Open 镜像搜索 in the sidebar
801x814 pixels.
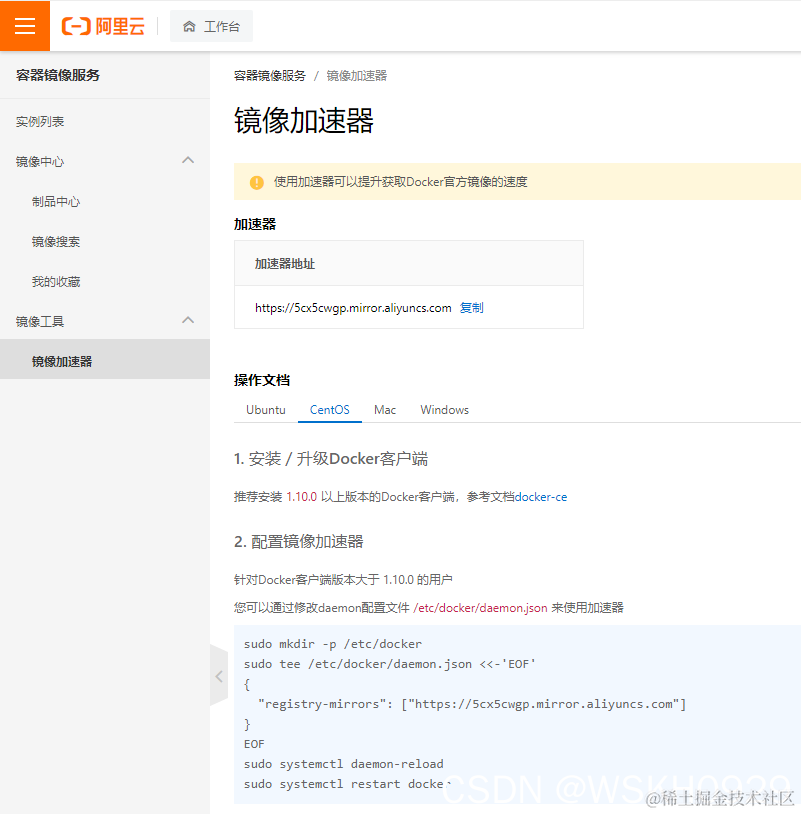click(x=56, y=241)
